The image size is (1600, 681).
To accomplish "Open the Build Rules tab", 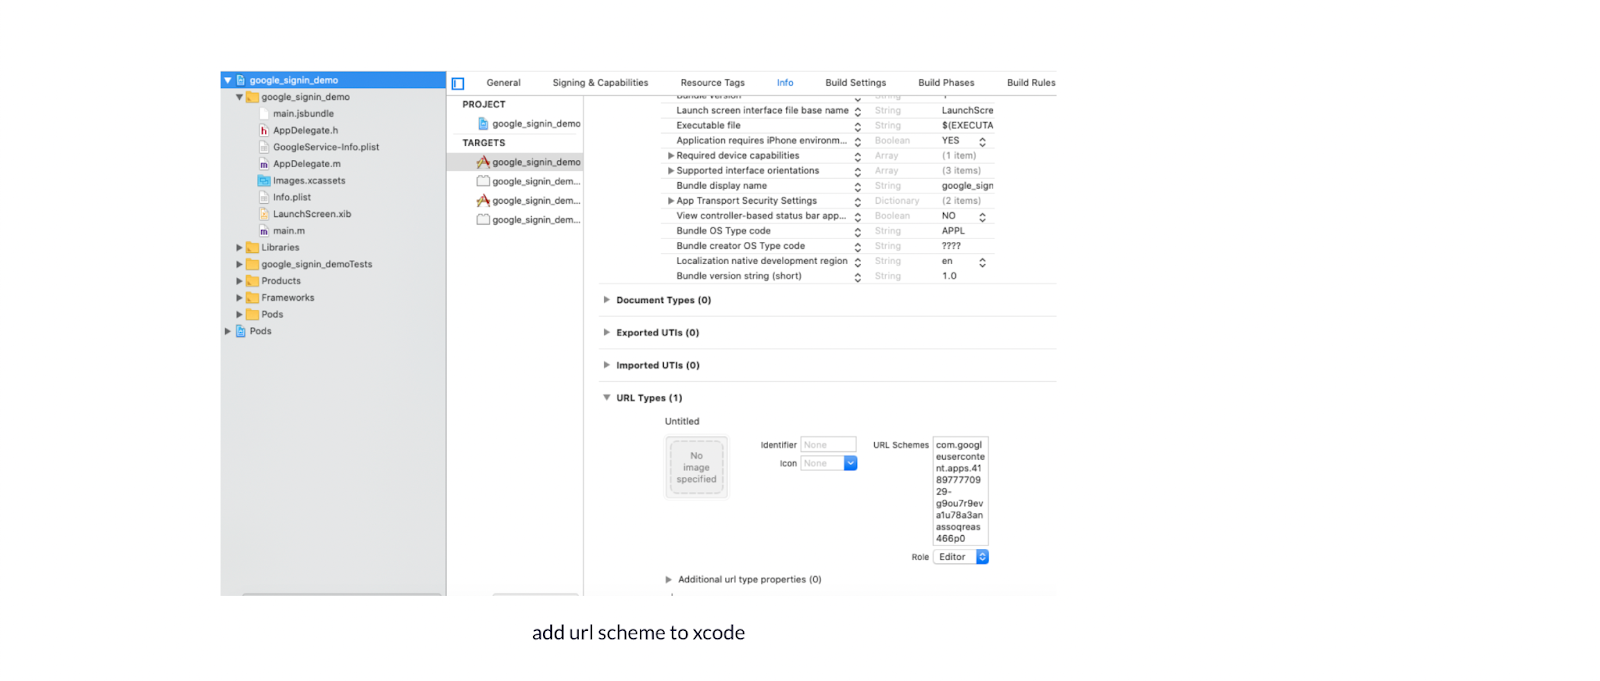I will click(1031, 83).
